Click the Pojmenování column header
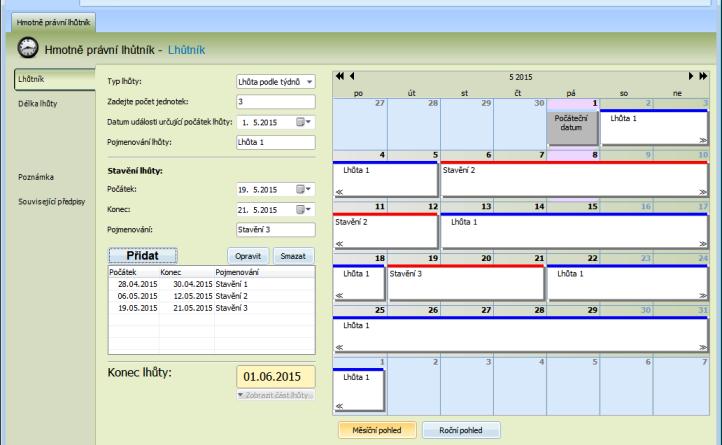 265,272
